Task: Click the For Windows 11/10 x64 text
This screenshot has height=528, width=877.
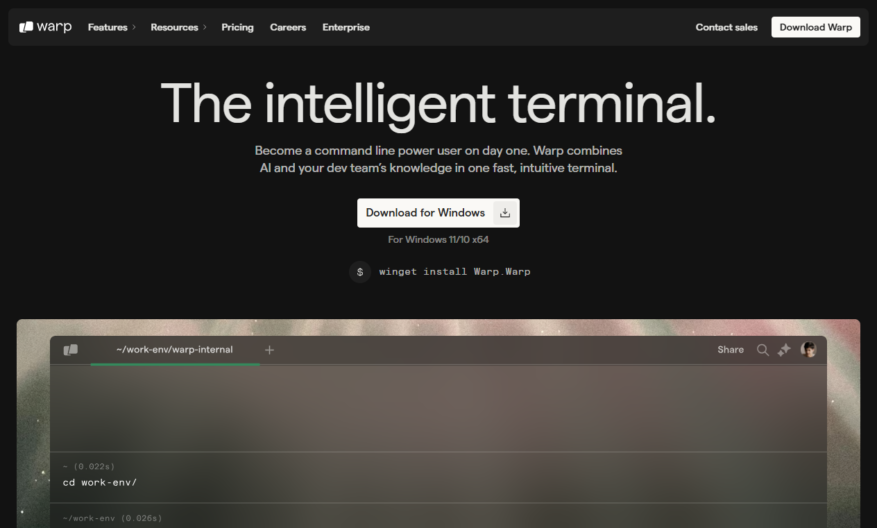Action: coord(438,239)
